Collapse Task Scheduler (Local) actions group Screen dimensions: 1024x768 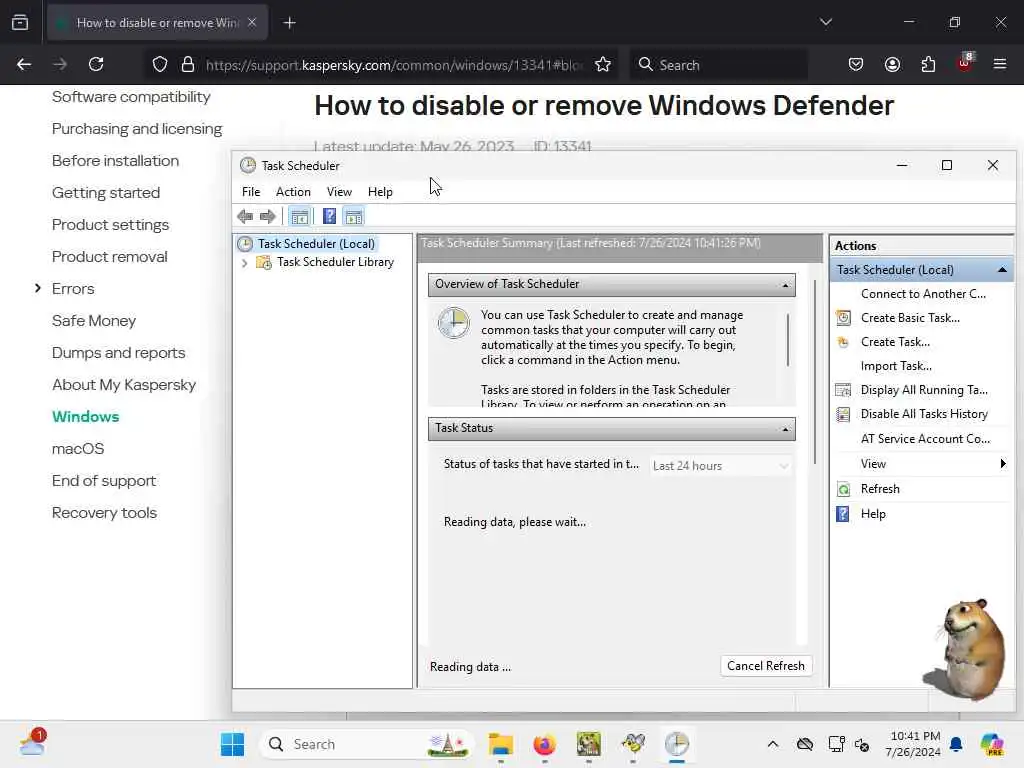(1002, 270)
